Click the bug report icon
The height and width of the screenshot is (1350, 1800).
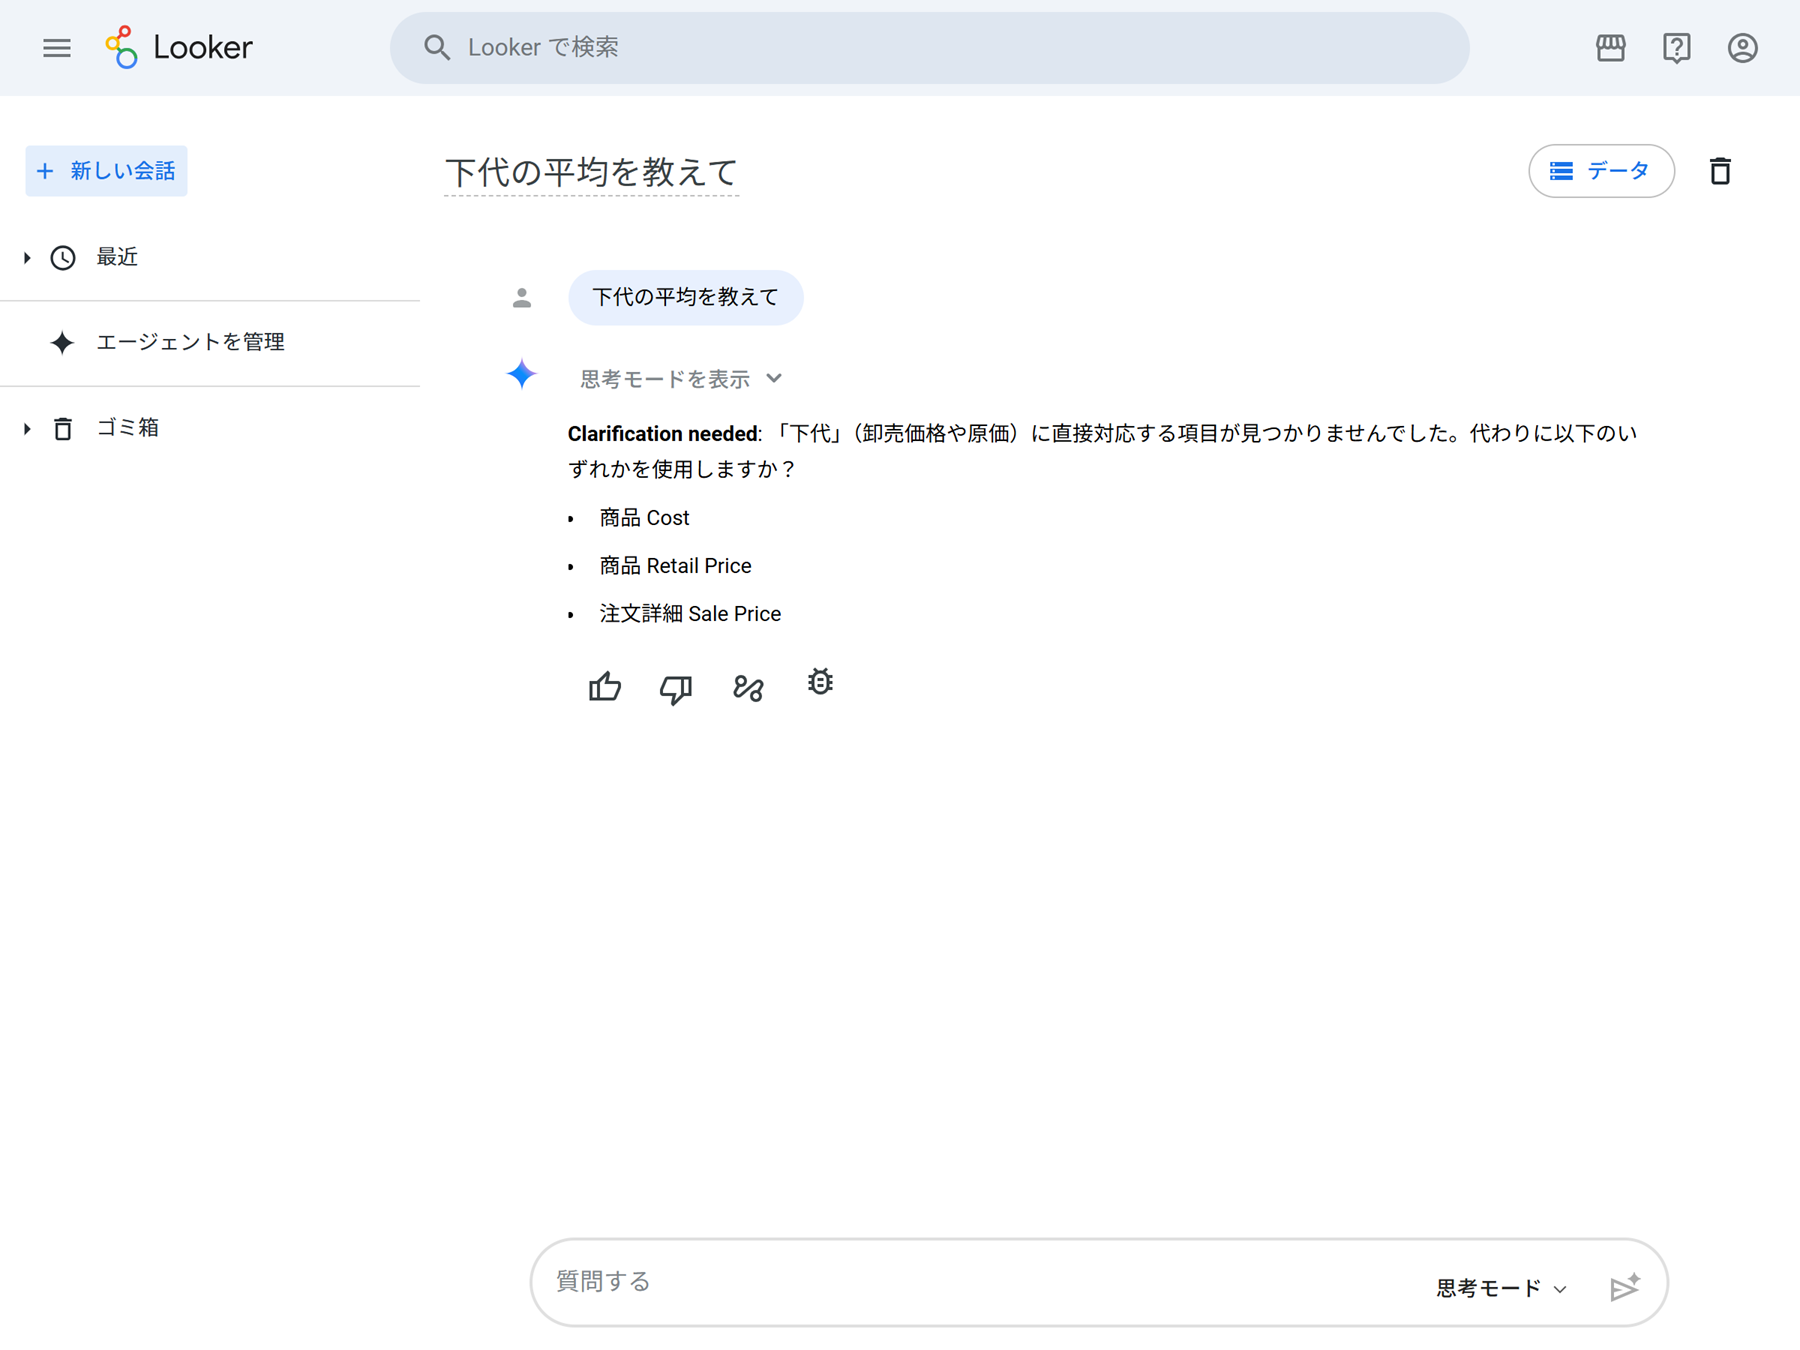tap(820, 683)
